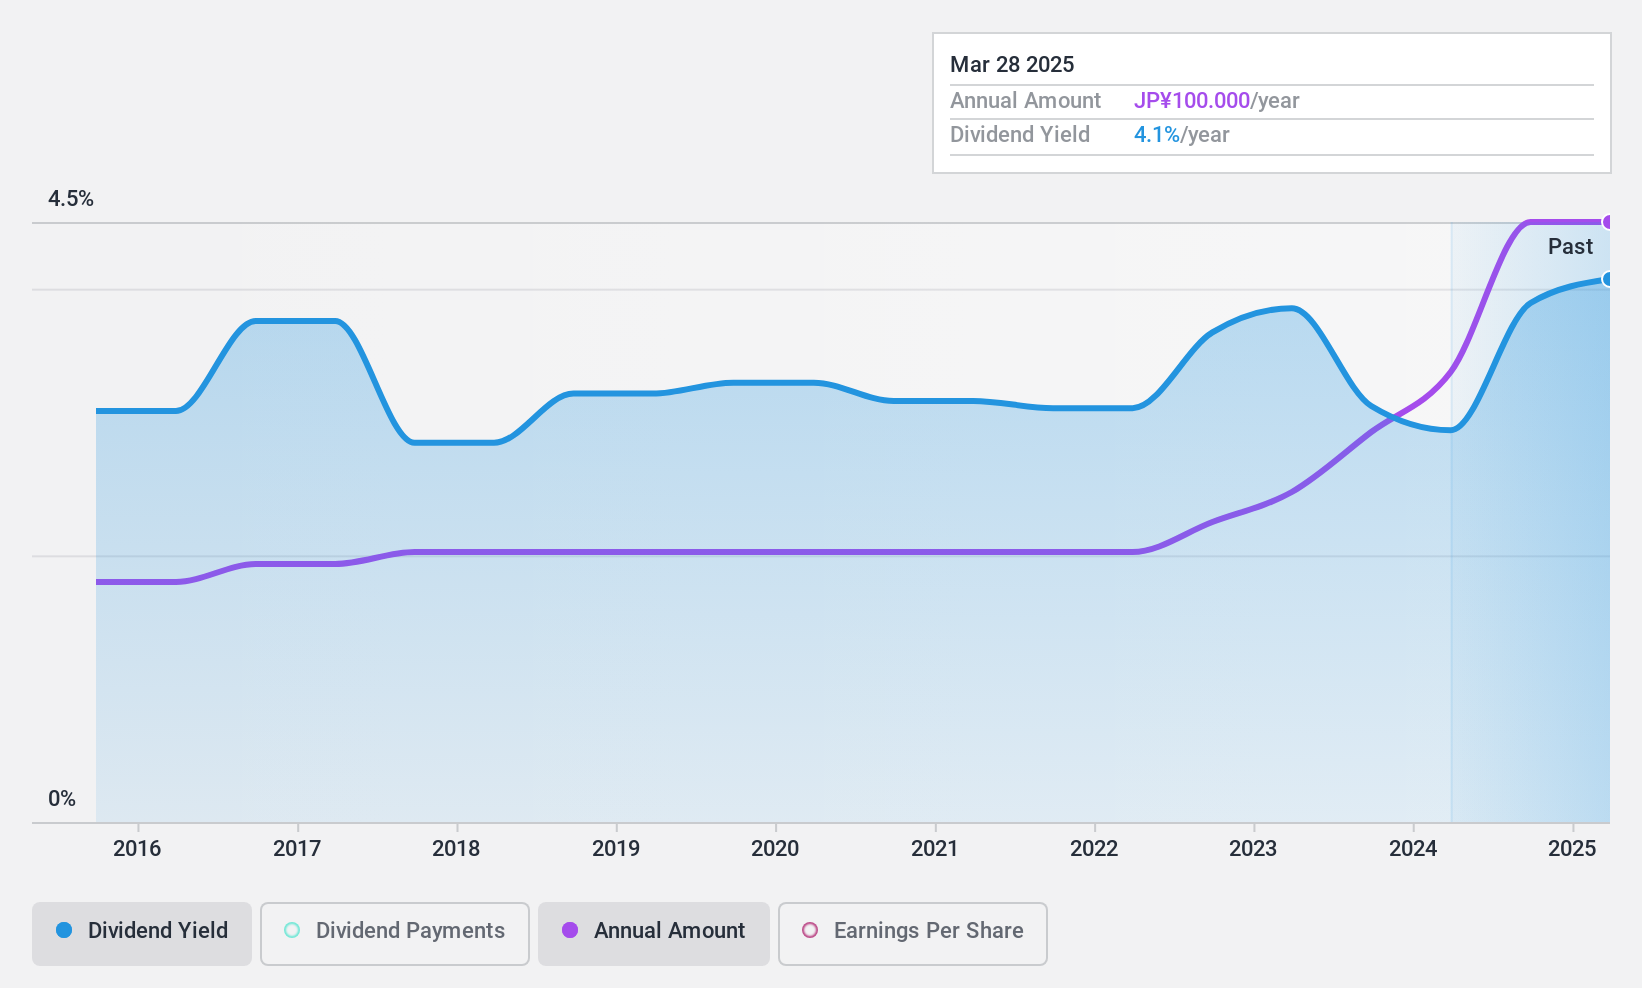Click the pink Earnings Per Share legend circle
Image resolution: width=1642 pixels, height=988 pixels.
(810, 930)
